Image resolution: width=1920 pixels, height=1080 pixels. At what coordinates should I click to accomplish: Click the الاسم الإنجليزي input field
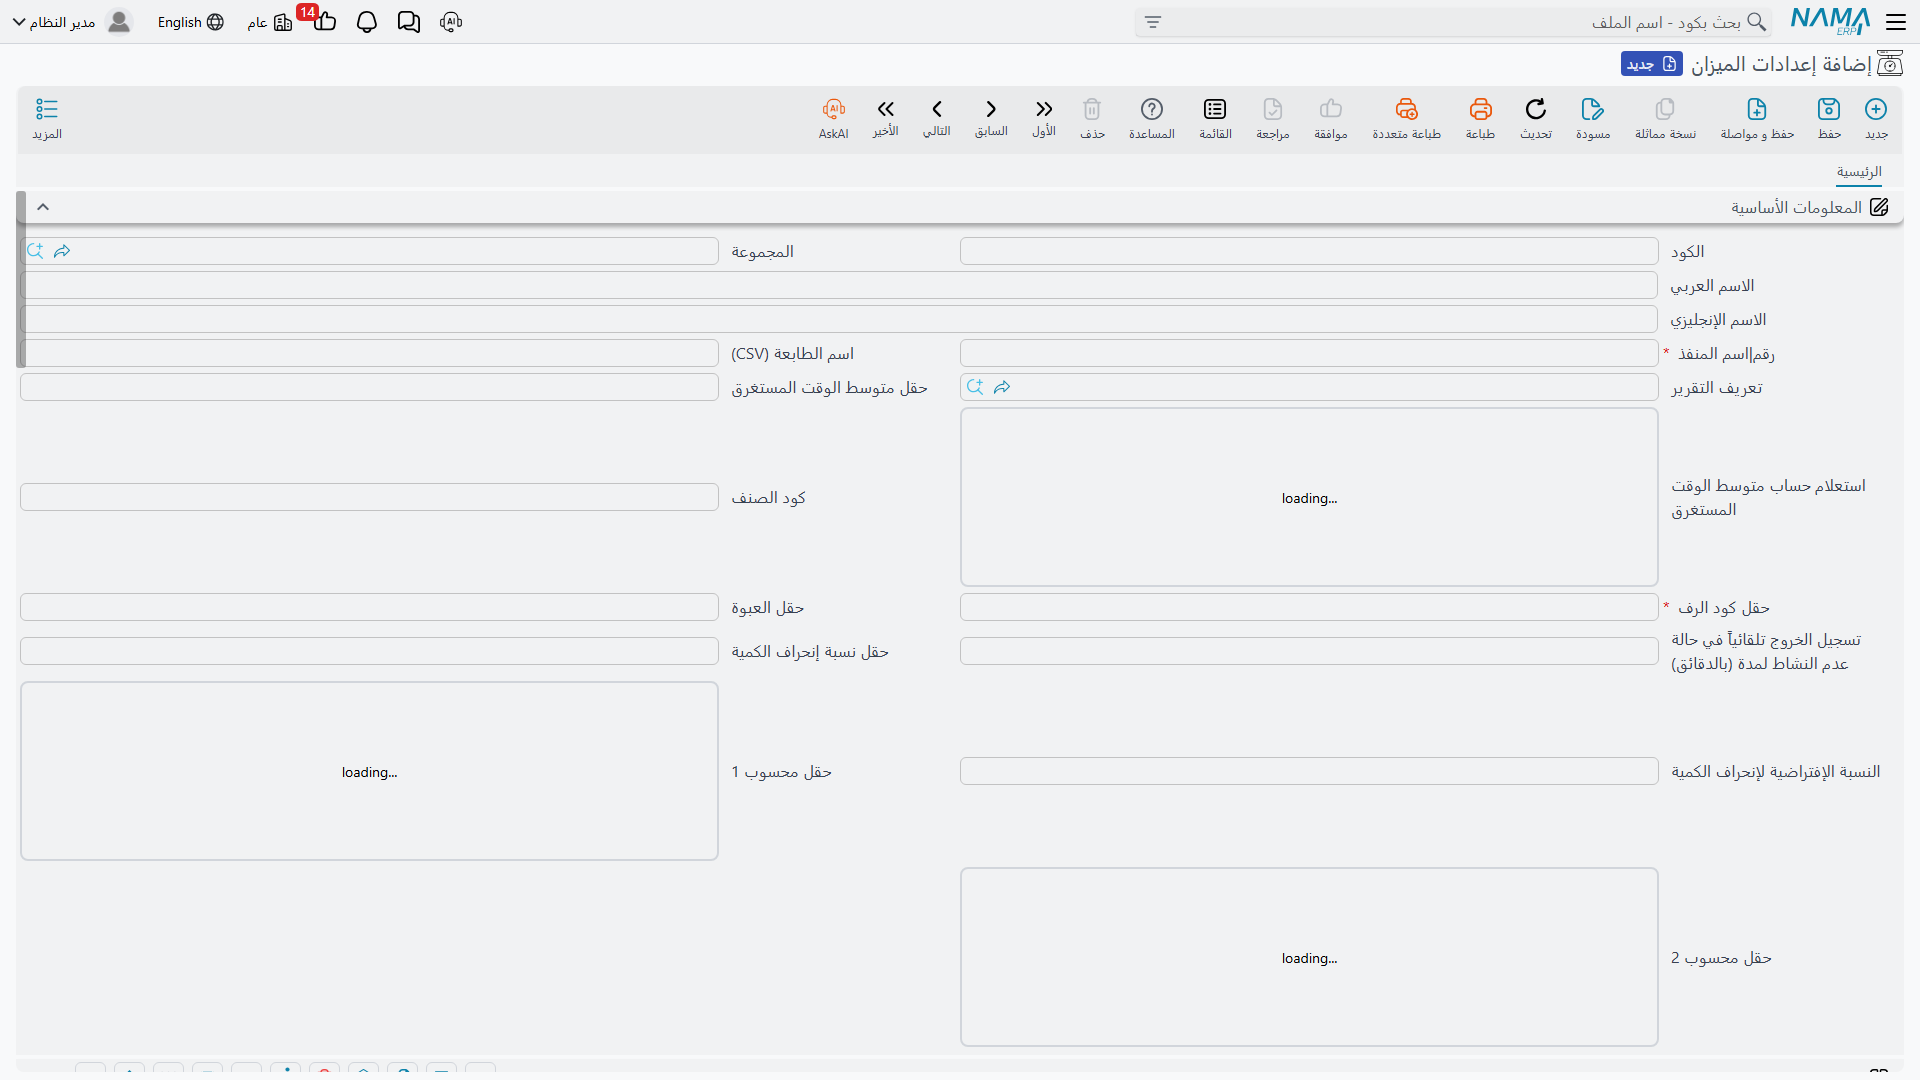pyautogui.click(x=839, y=319)
